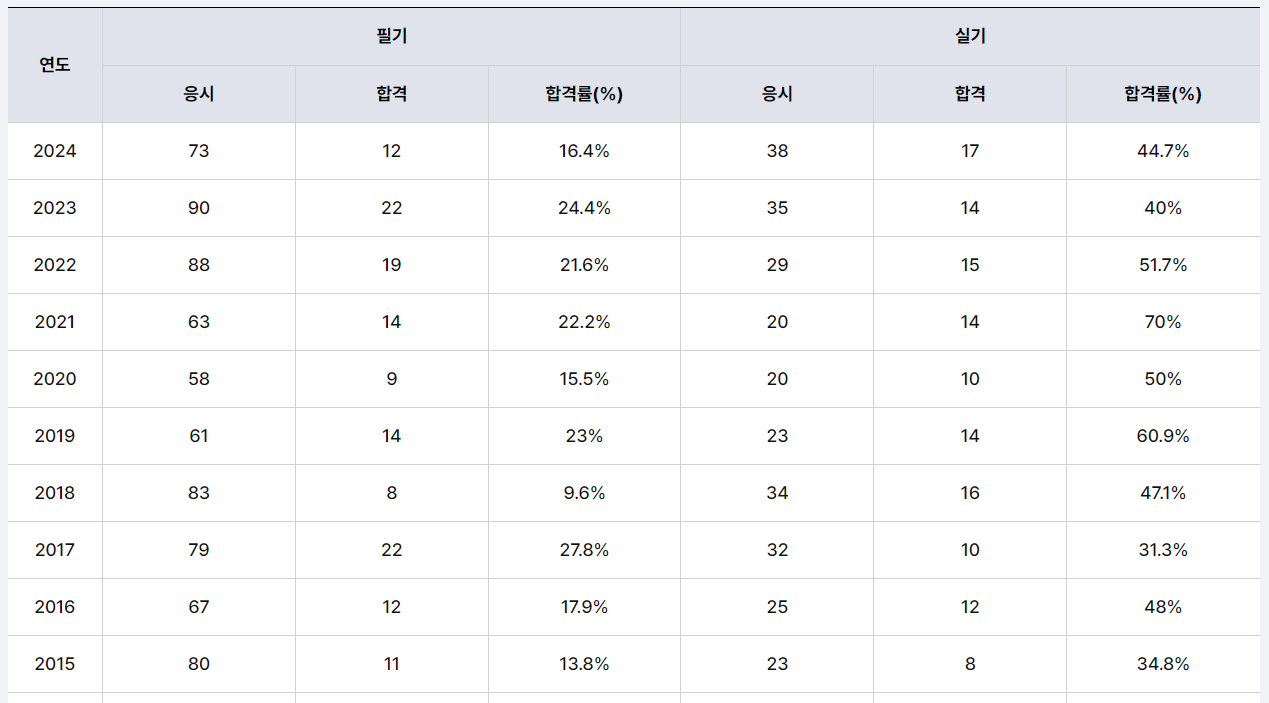
Task: Click the 합격률(%) header under 필기
Action: click(584, 94)
